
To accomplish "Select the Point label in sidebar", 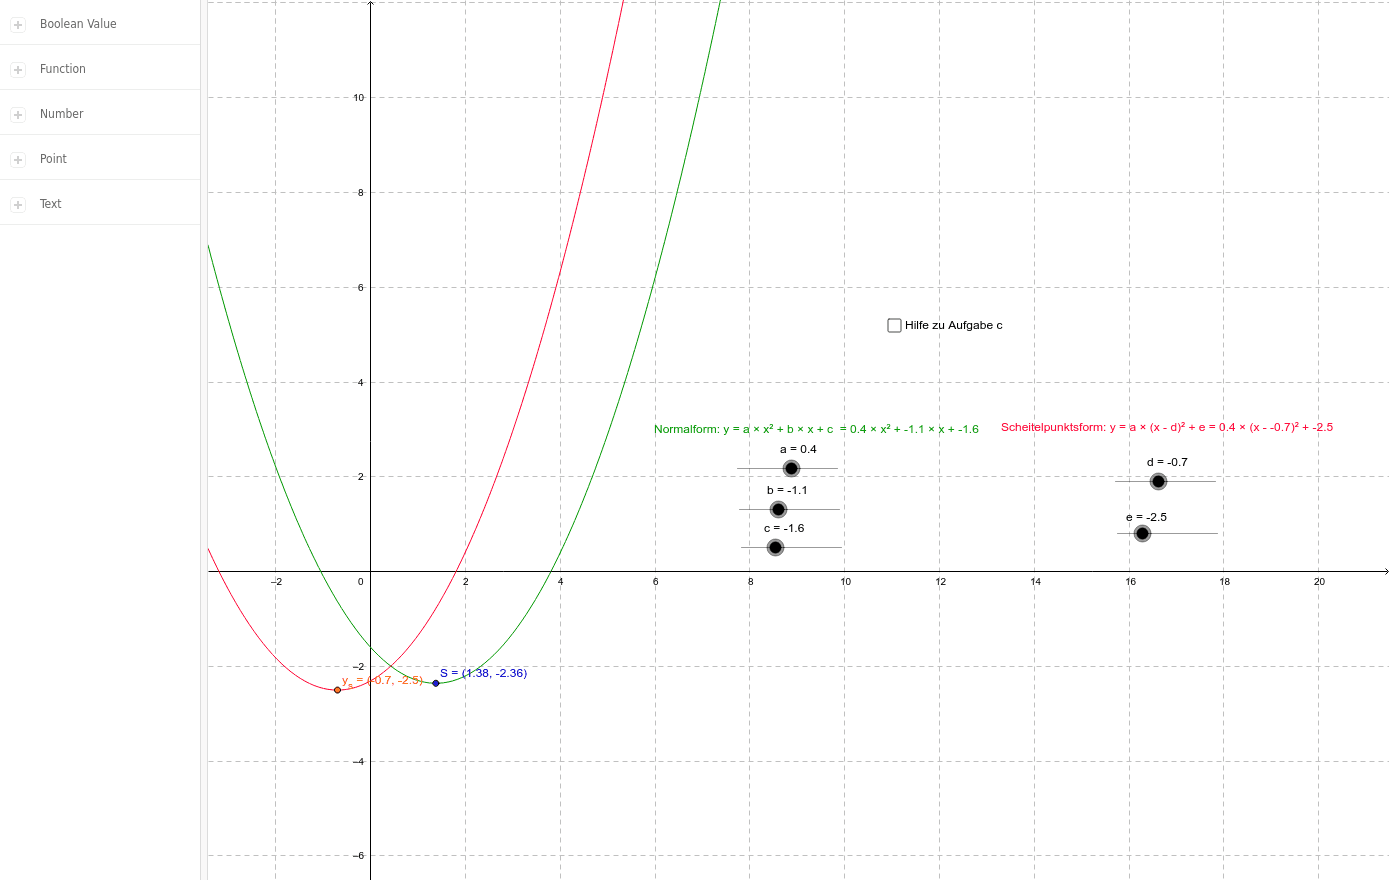I will click(53, 159).
